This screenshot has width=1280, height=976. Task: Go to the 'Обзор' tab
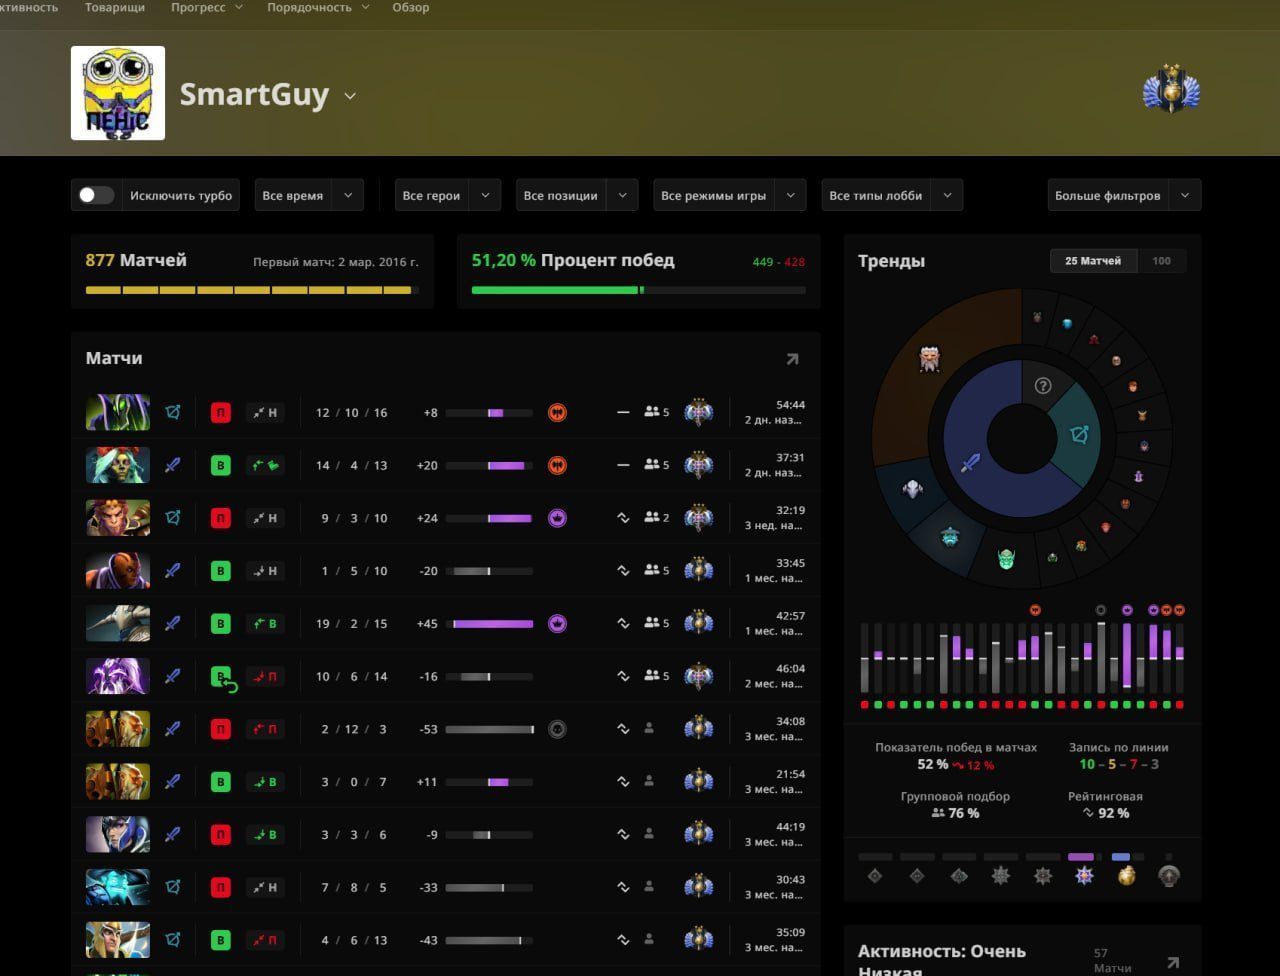[x=410, y=8]
